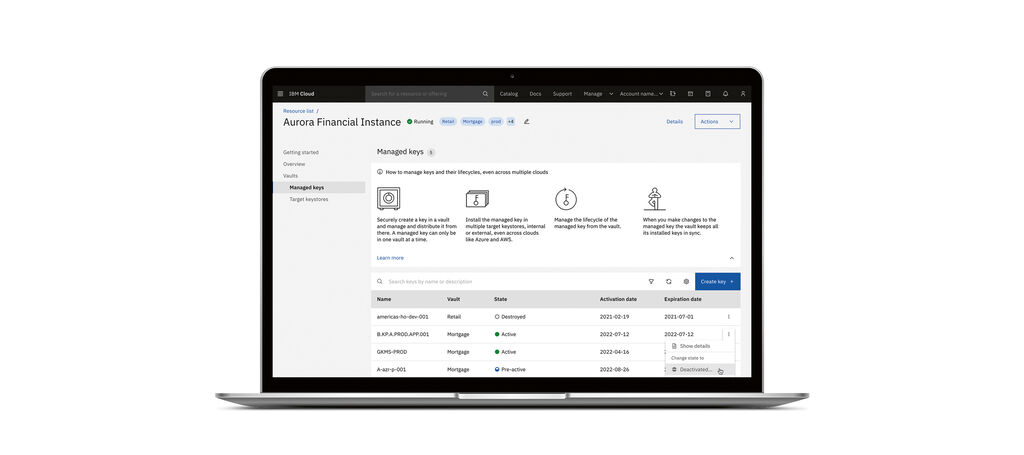Click the notifications bell icon
Viewport: 1024px width, 455px height.
point(725,94)
